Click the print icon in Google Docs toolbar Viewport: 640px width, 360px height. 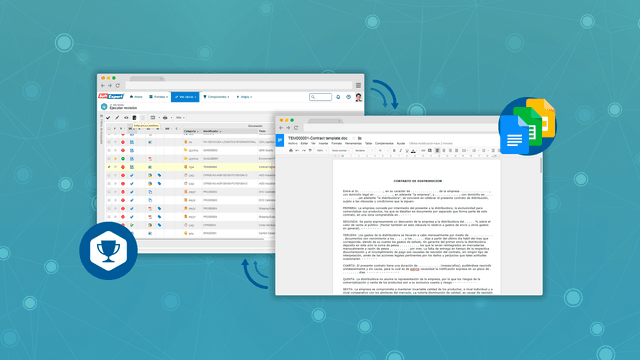click(x=291, y=151)
